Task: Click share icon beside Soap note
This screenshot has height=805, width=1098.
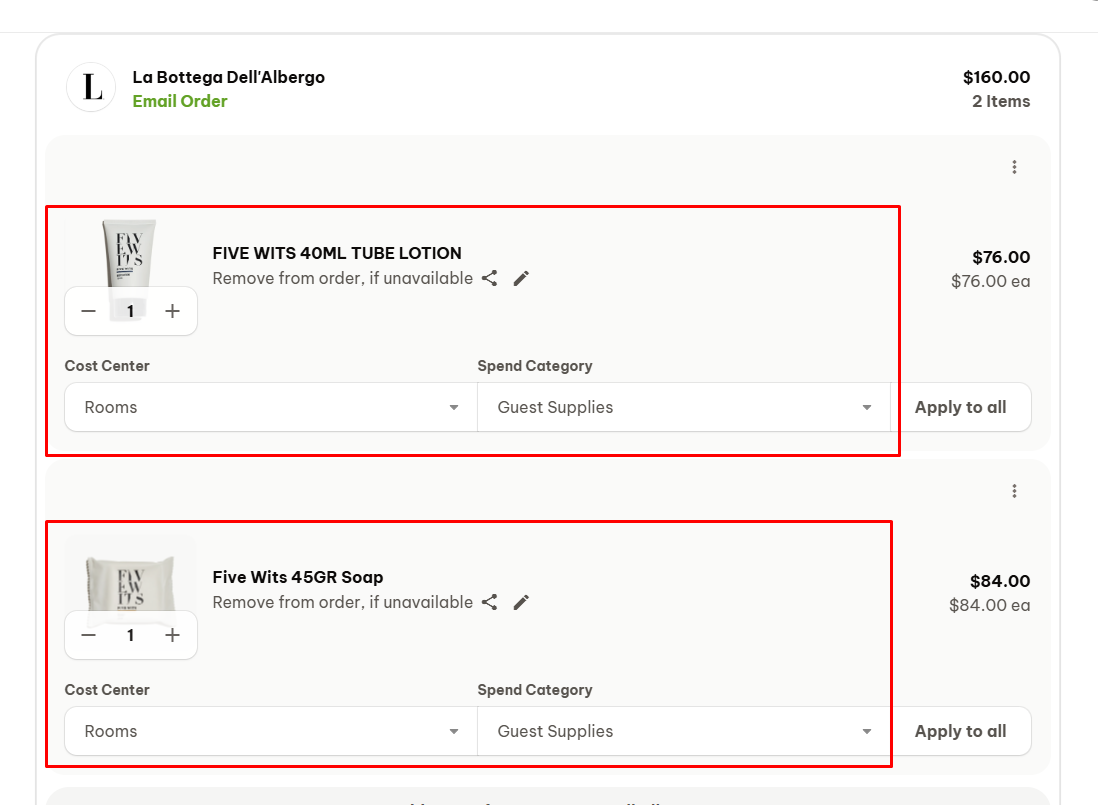Action: (x=489, y=602)
